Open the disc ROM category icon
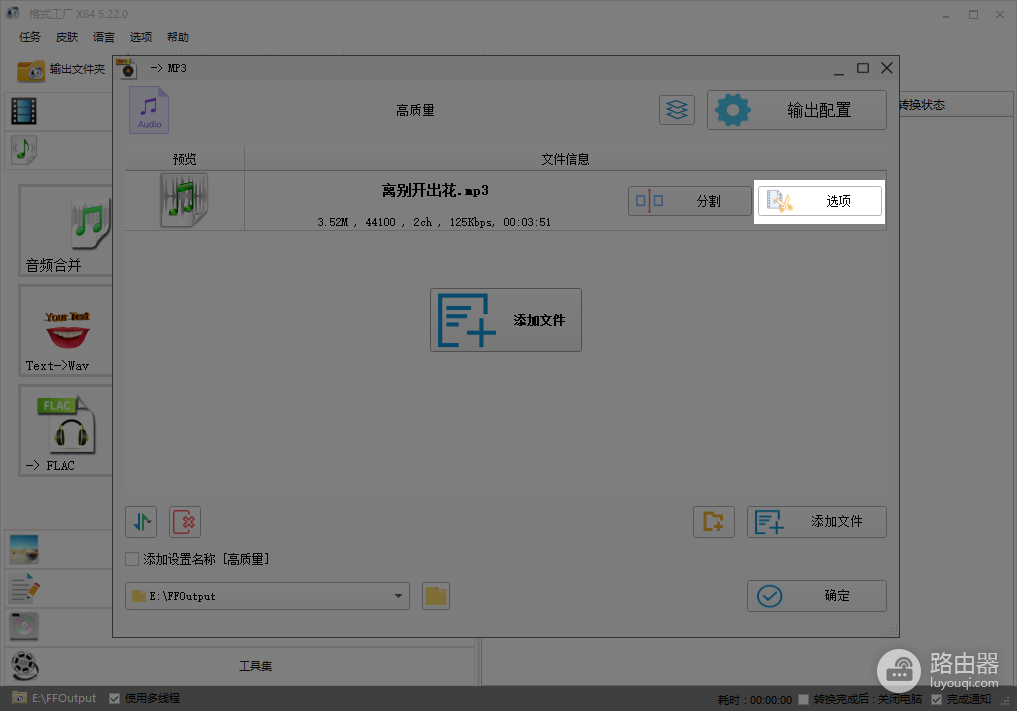Image resolution: width=1017 pixels, height=711 pixels. [24, 626]
